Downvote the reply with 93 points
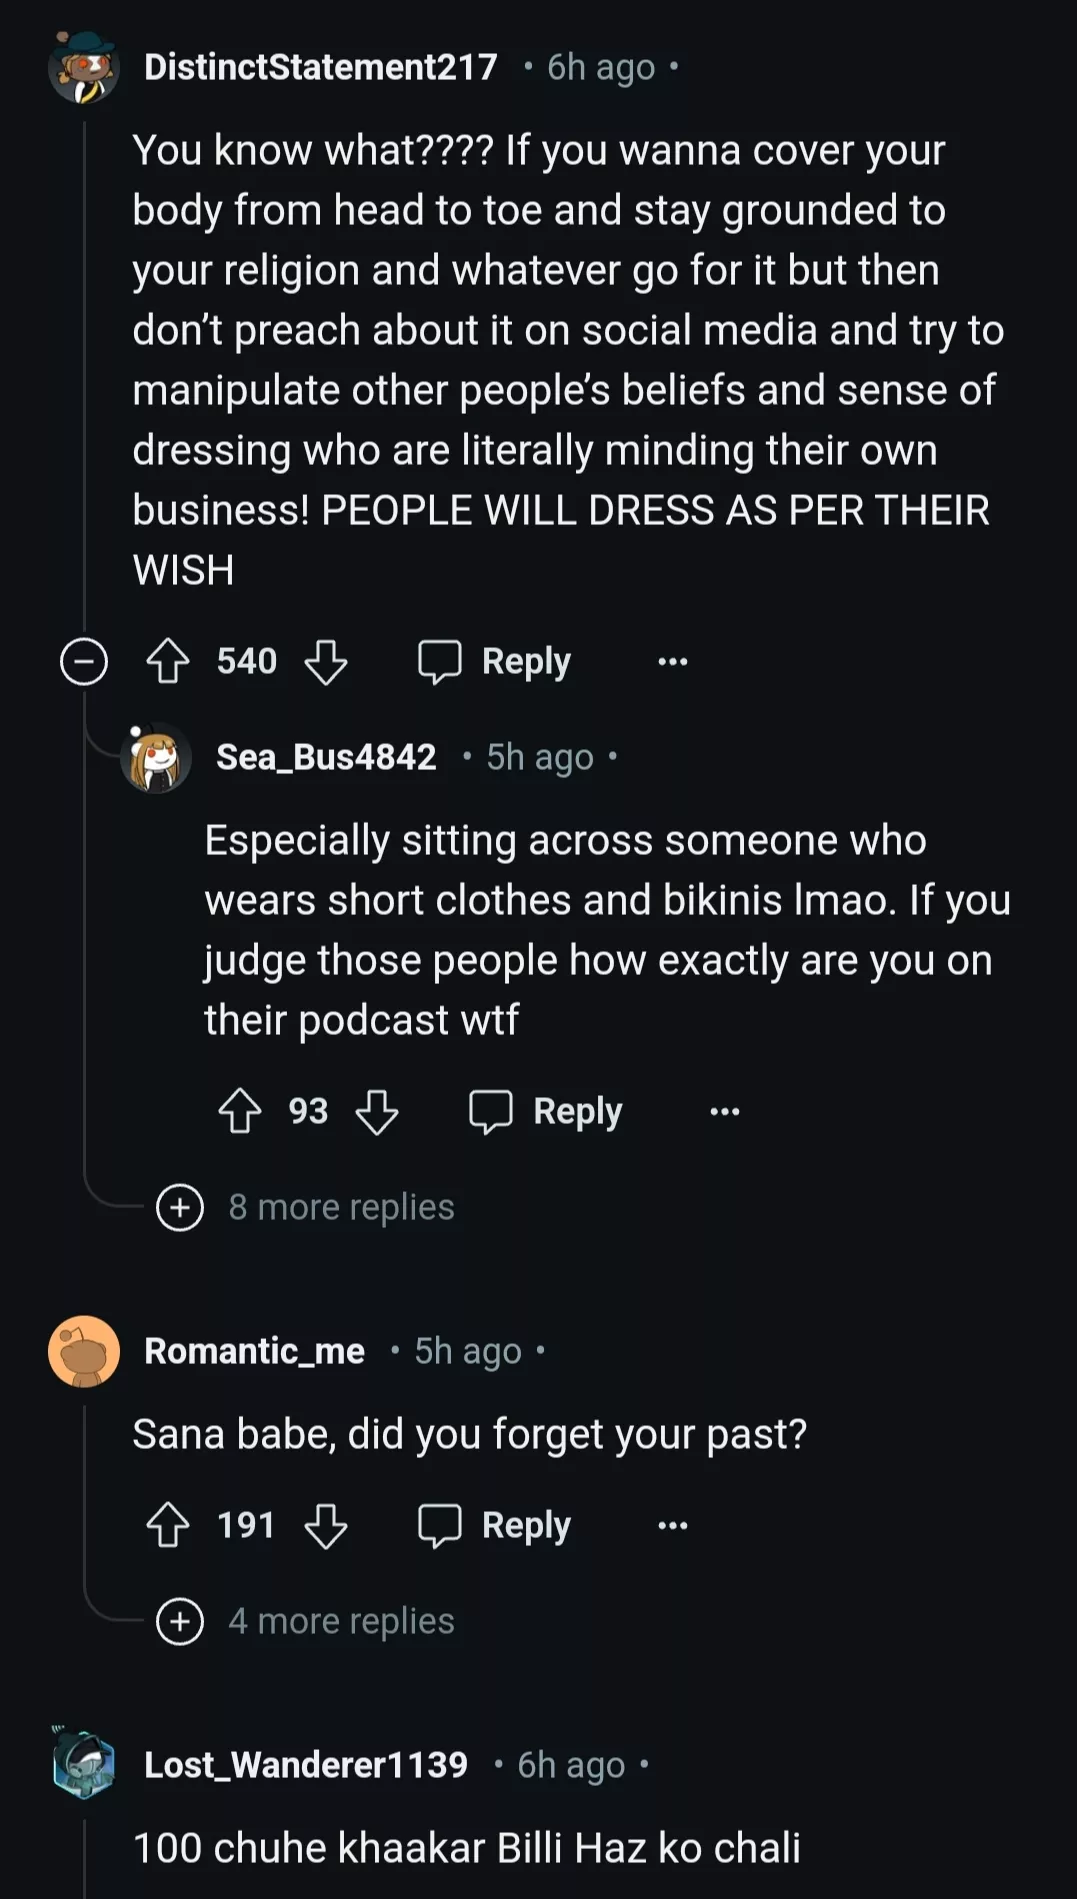The image size is (1077, 1899). point(377,1111)
